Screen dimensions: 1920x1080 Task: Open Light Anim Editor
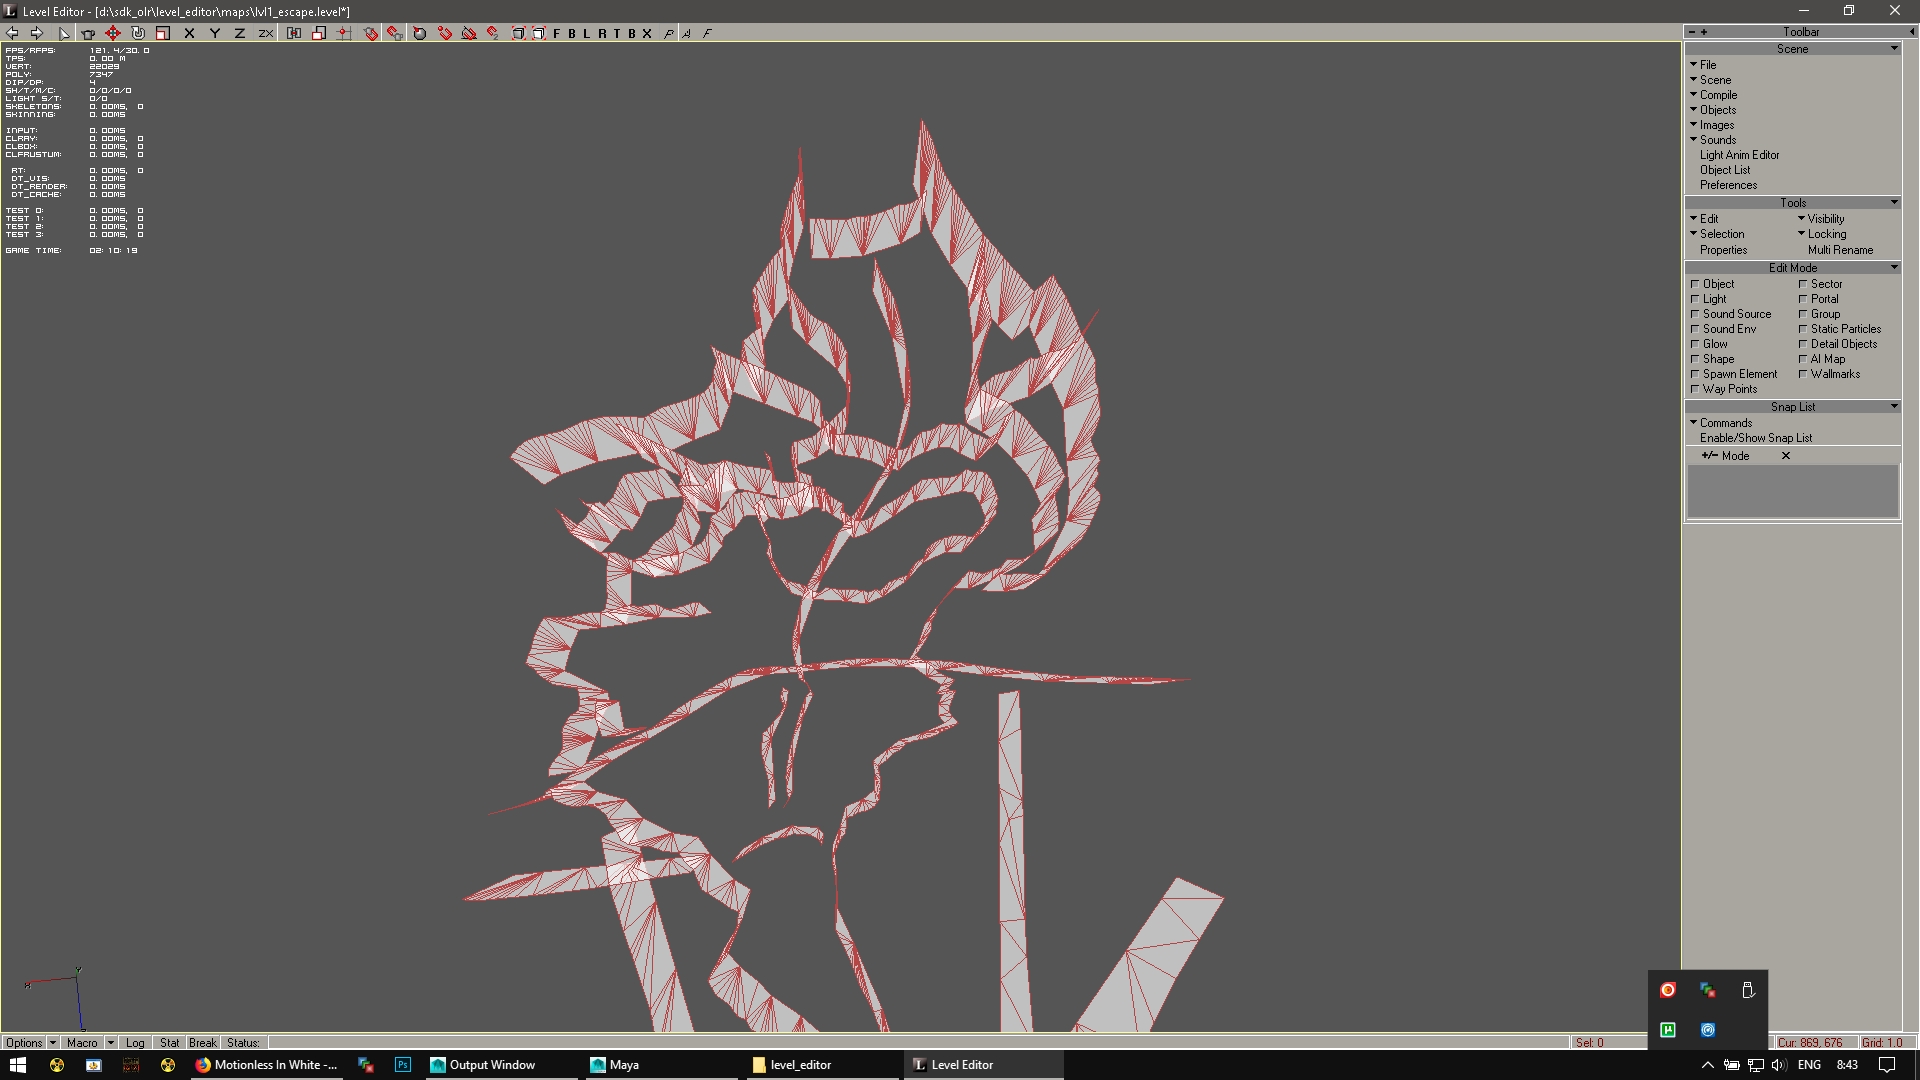click(x=1739, y=155)
